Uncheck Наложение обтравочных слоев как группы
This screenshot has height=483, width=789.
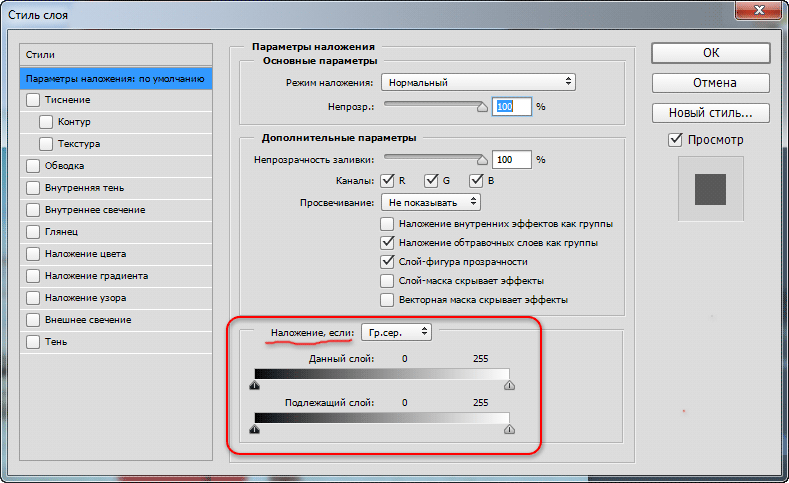click(x=387, y=243)
